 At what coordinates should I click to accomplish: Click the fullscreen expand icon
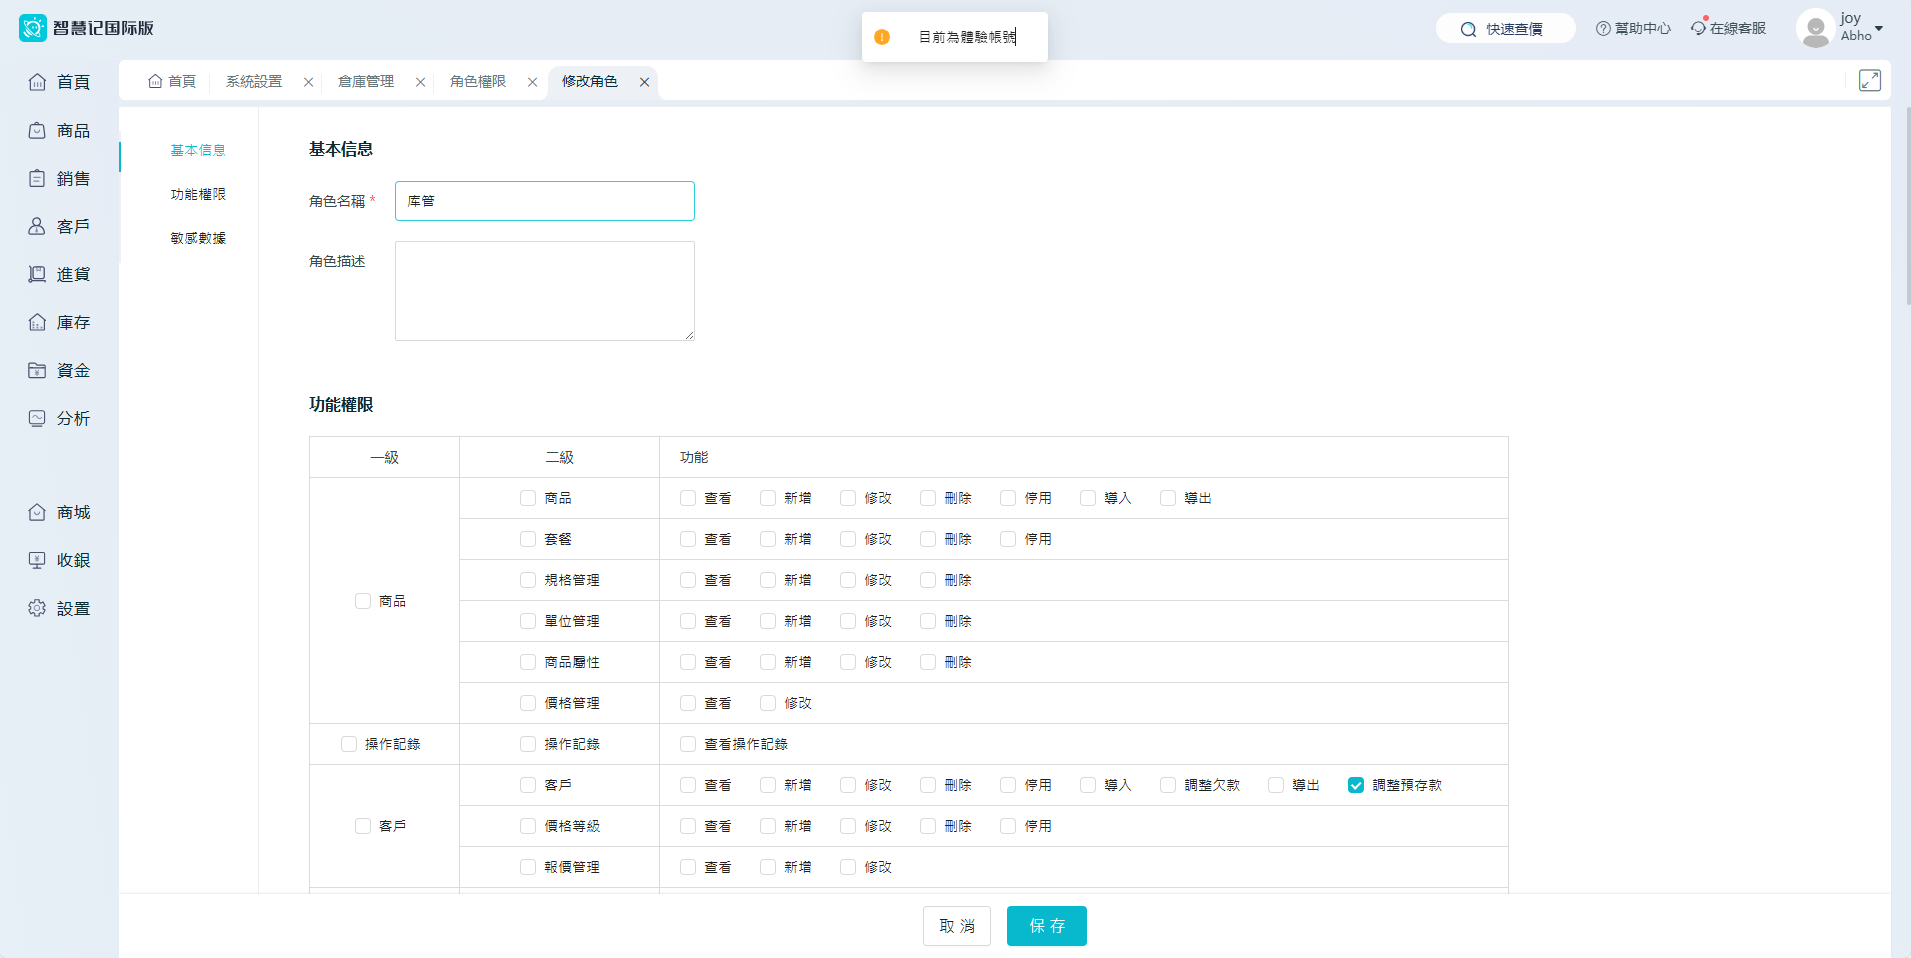[x=1869, y=81]
